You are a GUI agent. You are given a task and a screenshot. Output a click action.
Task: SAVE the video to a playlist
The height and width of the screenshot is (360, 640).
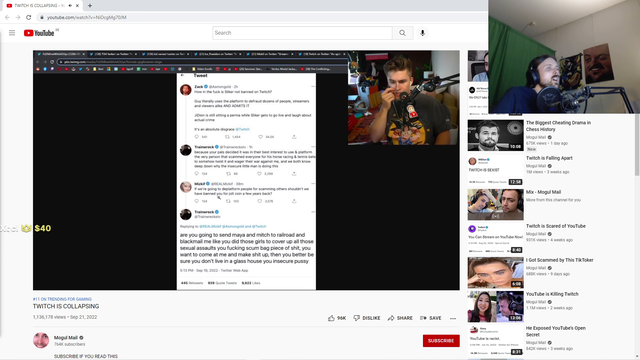[x=431, y=318]
